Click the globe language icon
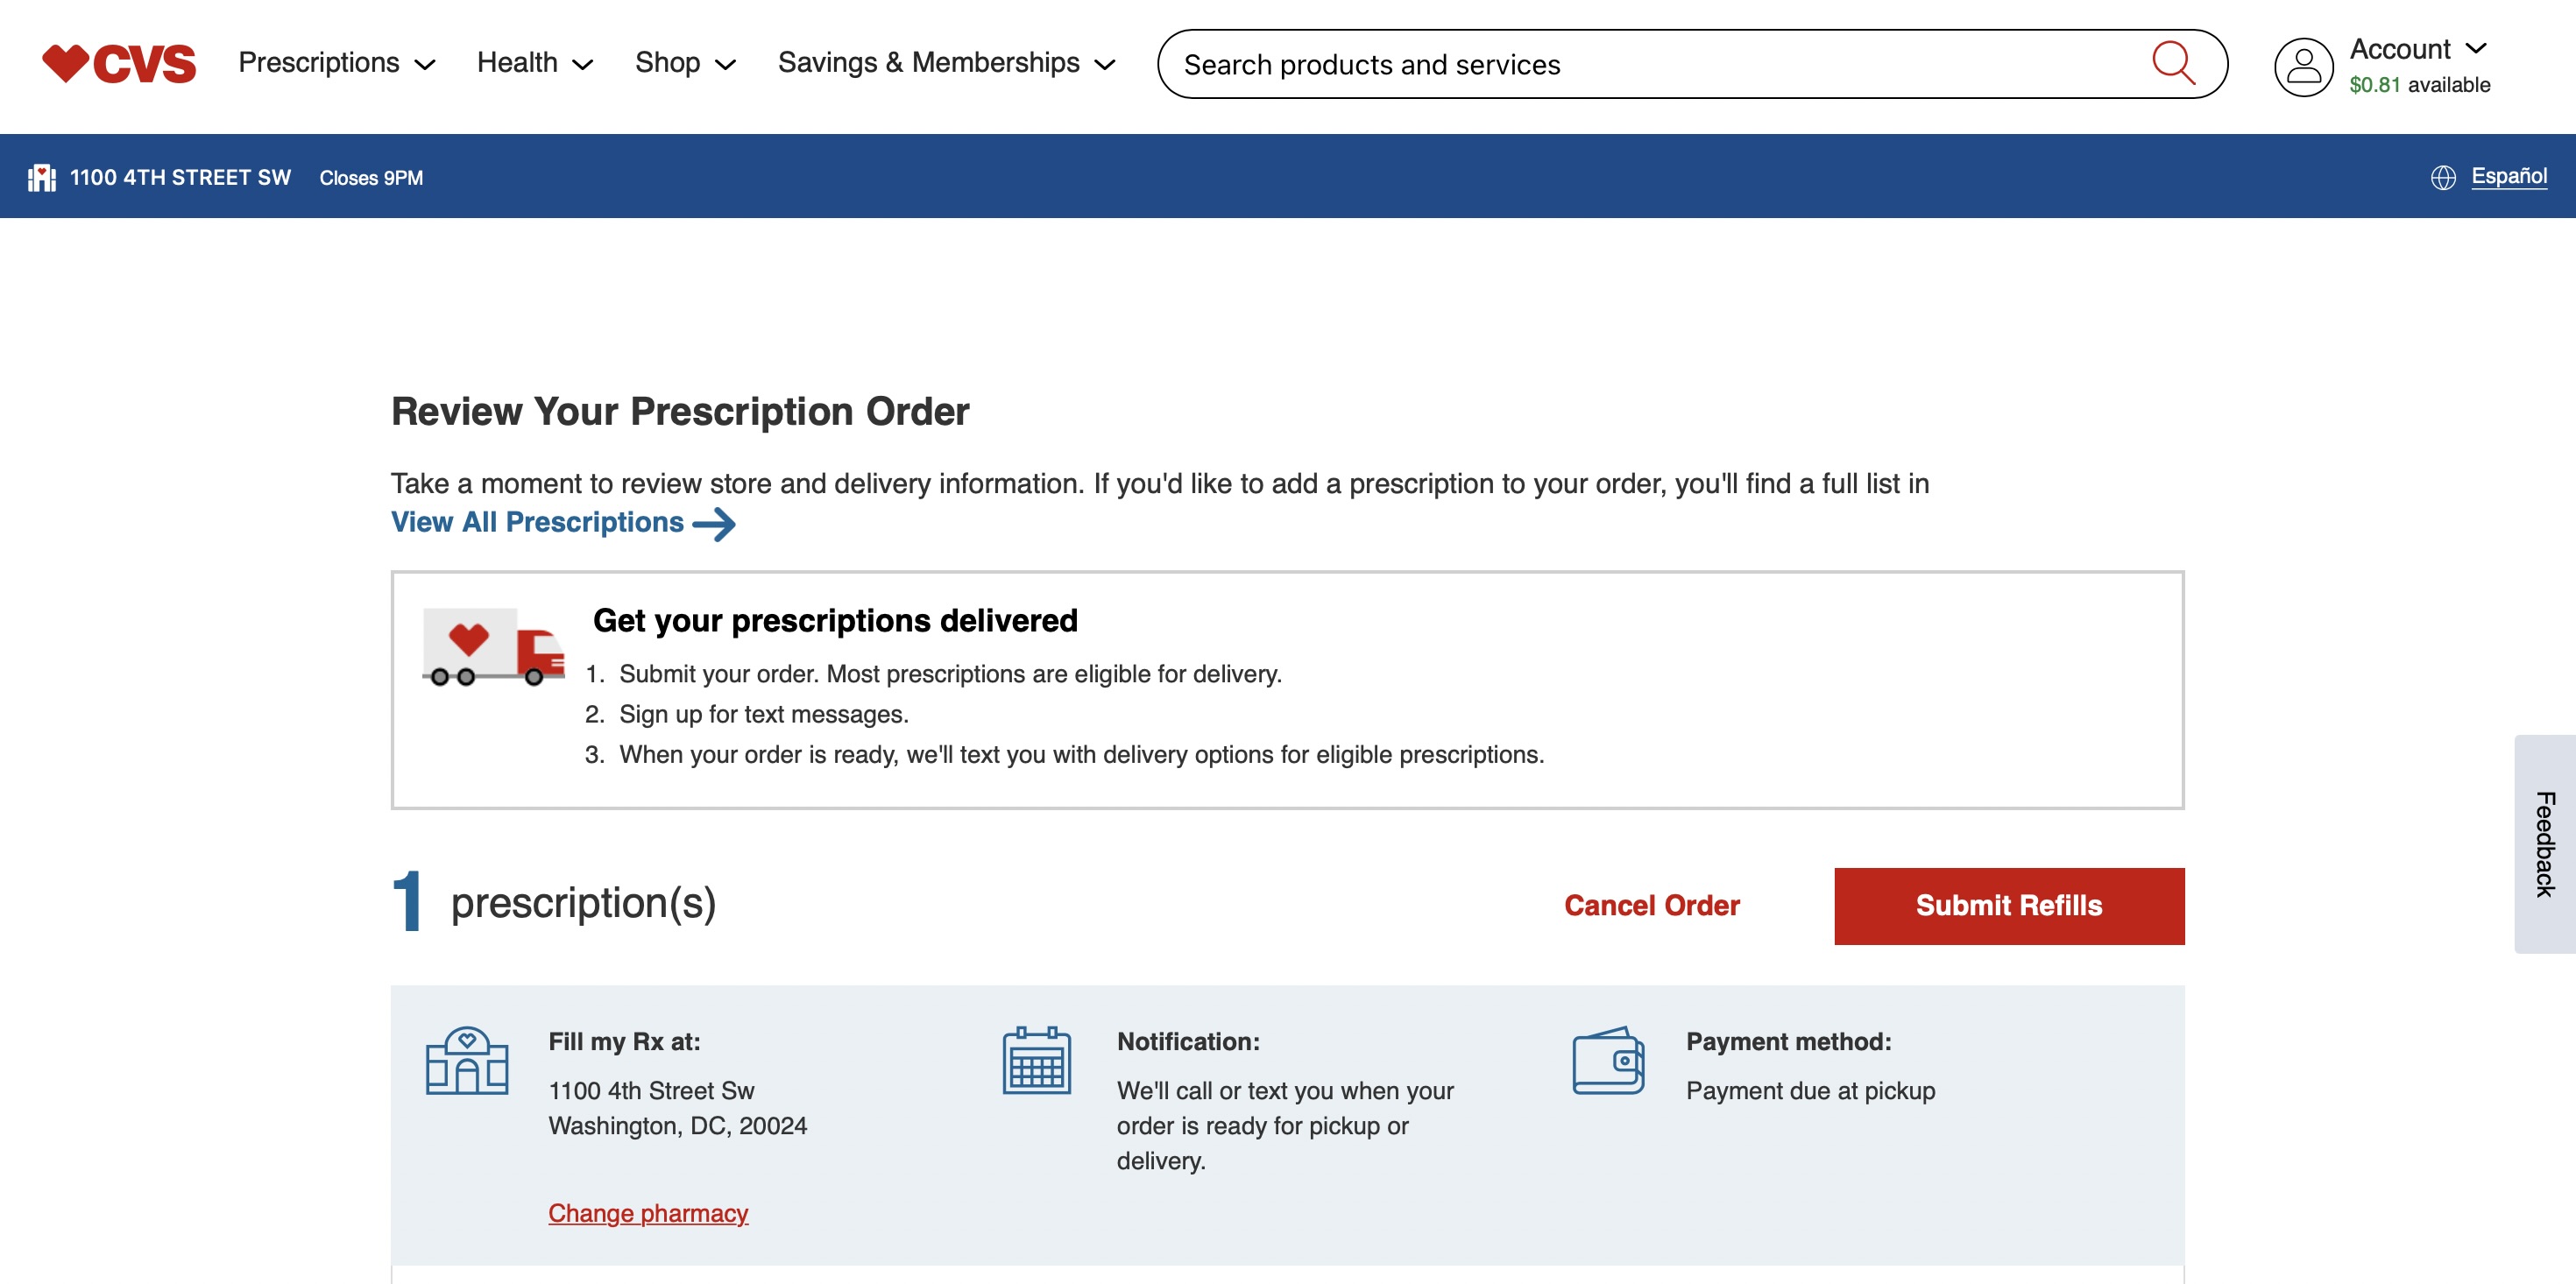This screenshot has width=2576, height=1284. click(2442, 177)
